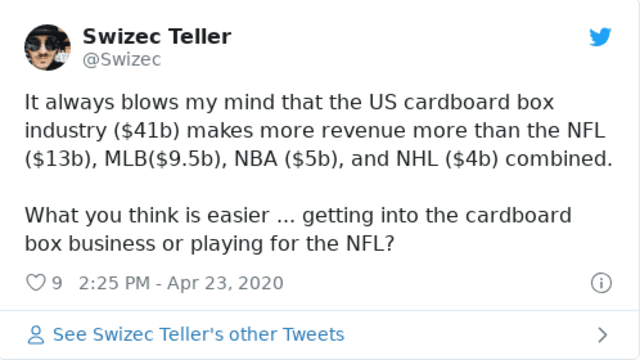
Task: Click the person silhouette icon in footer
Action: click(x=36, y=335)
